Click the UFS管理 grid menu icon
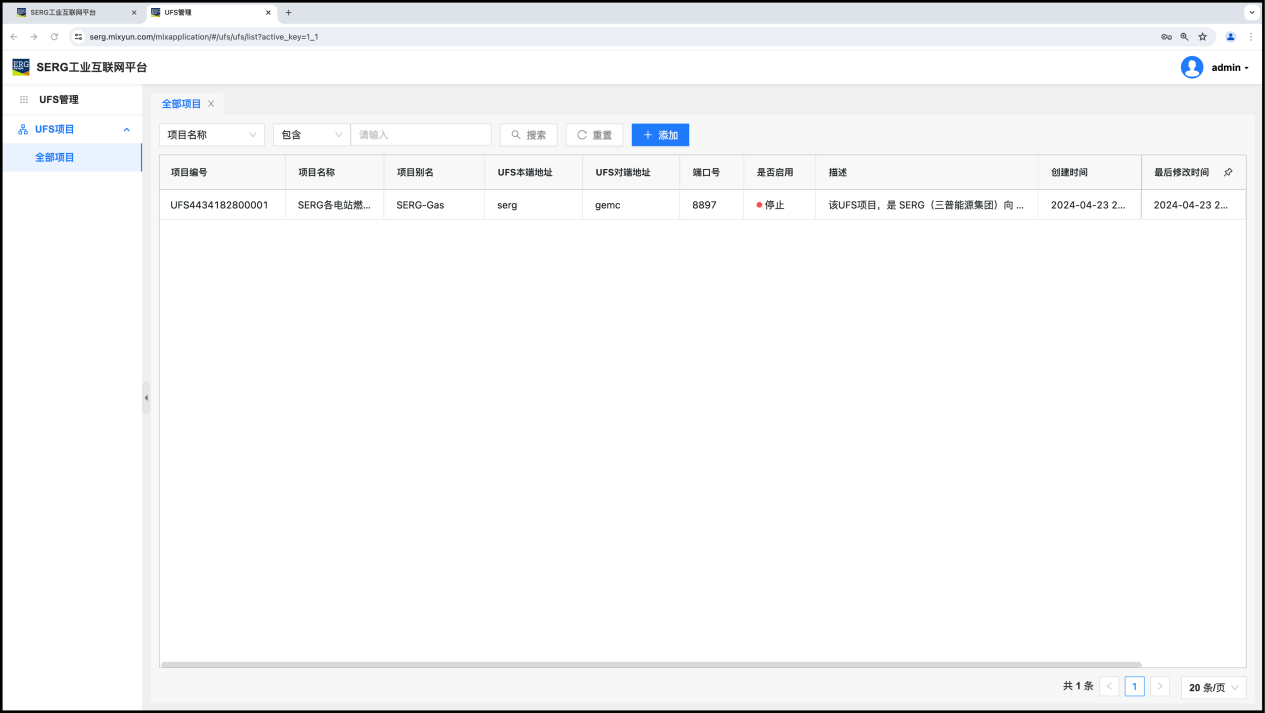 24,100
